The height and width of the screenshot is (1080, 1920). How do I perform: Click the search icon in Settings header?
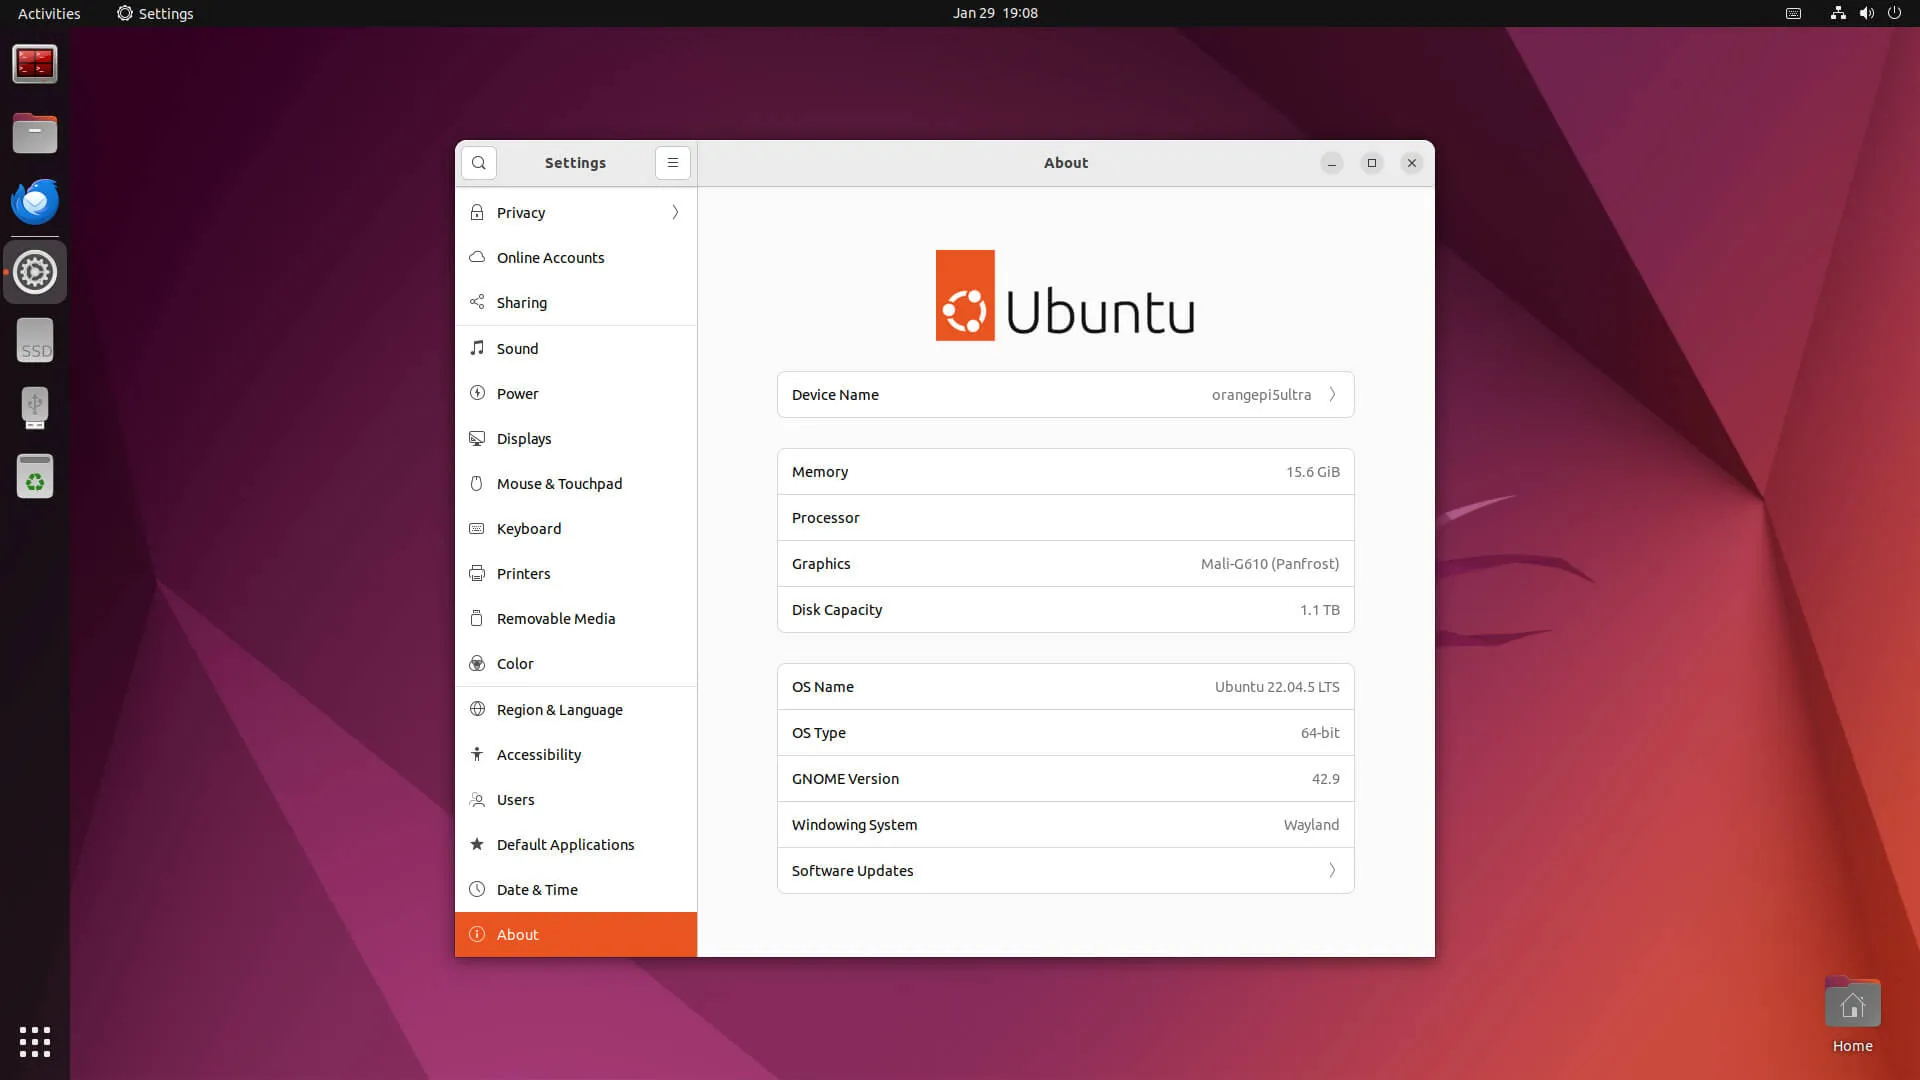point(479,163)
